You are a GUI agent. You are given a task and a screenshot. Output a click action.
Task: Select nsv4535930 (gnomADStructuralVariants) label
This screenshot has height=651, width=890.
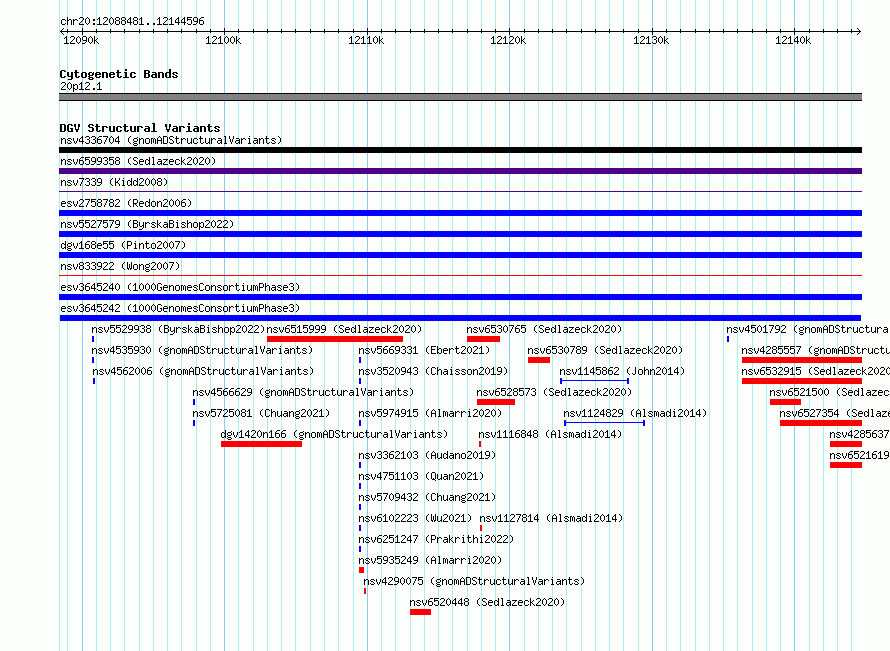point(202,350)
